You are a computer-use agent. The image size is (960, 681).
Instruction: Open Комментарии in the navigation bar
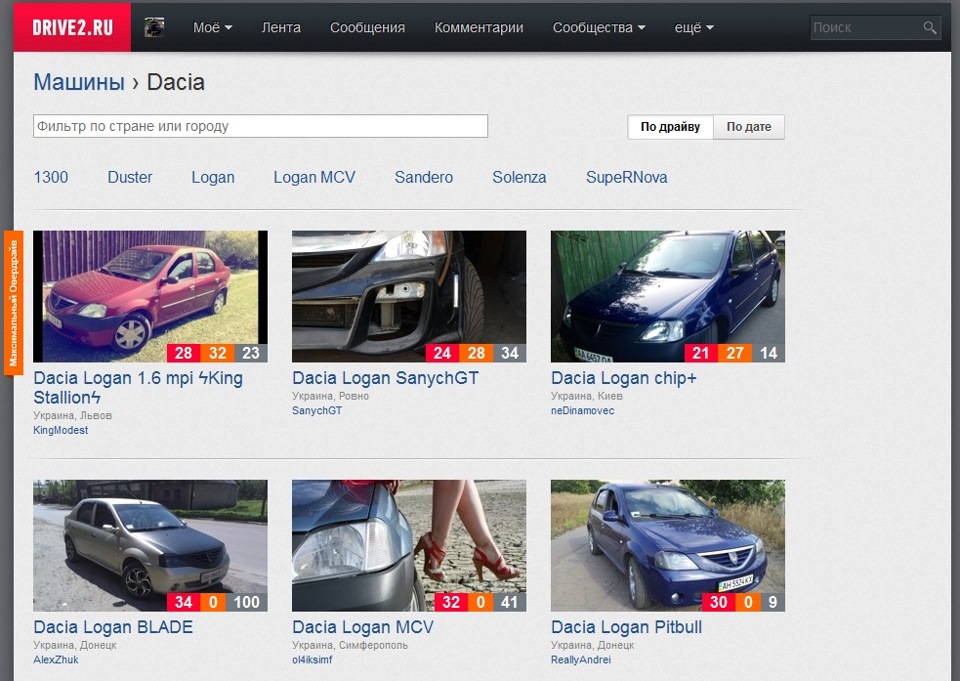point(479,28)
